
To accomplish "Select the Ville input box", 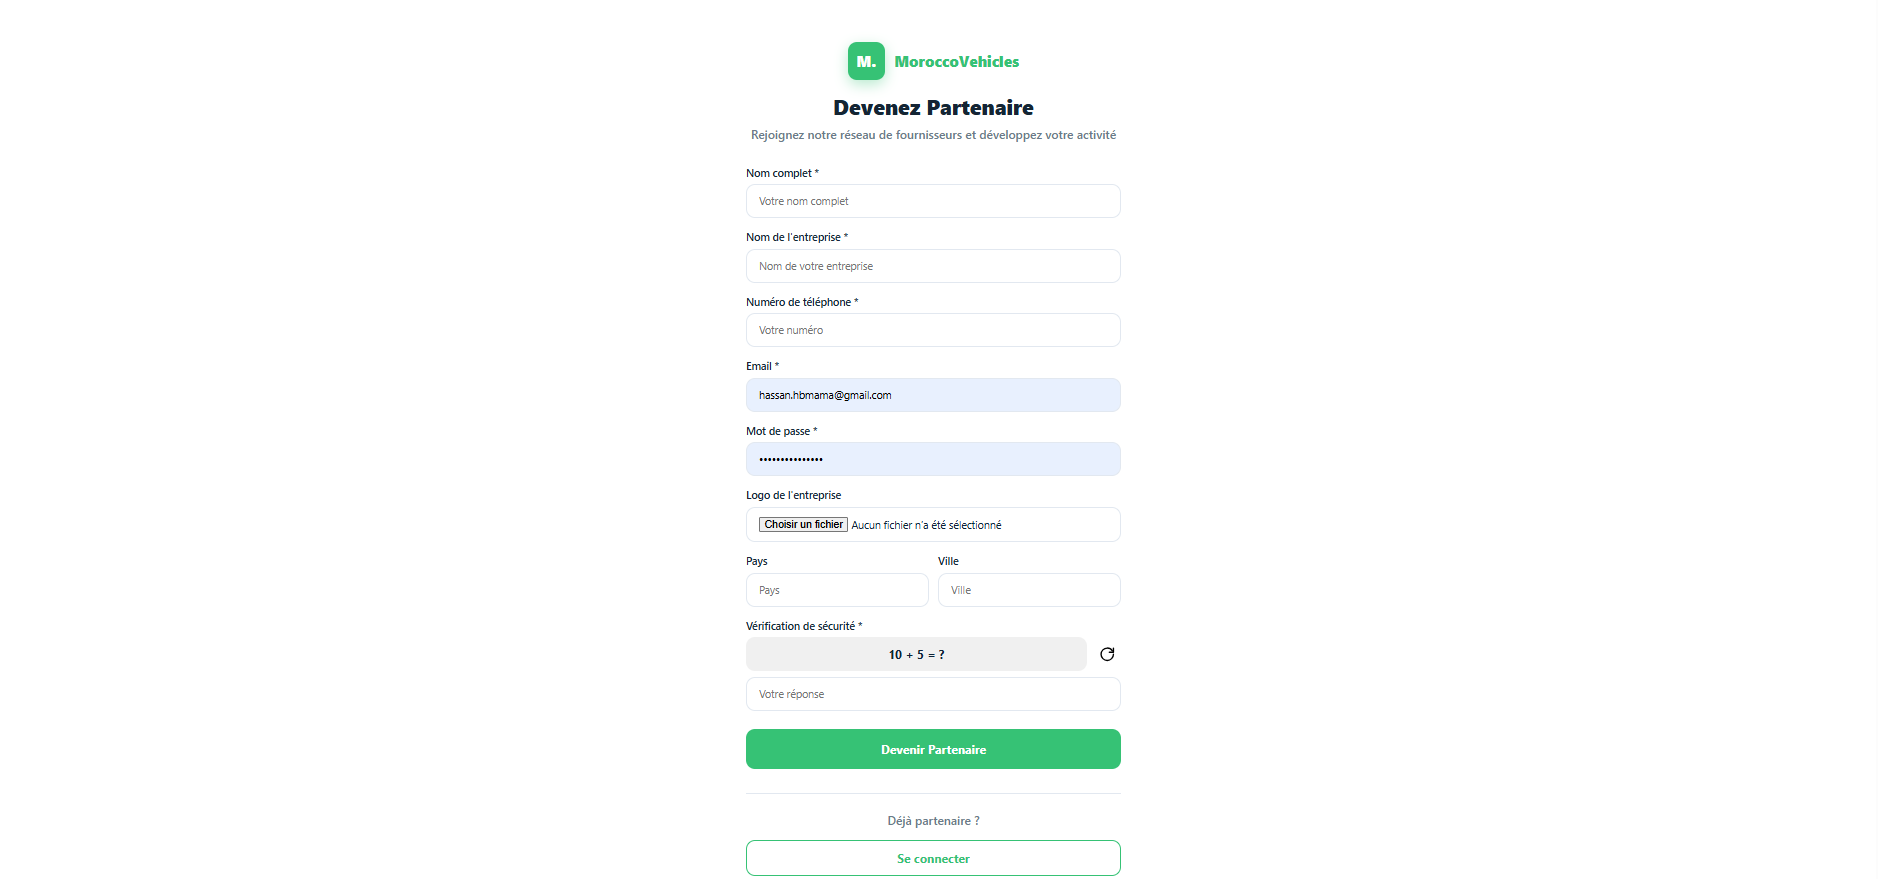I will point(1029,590).
